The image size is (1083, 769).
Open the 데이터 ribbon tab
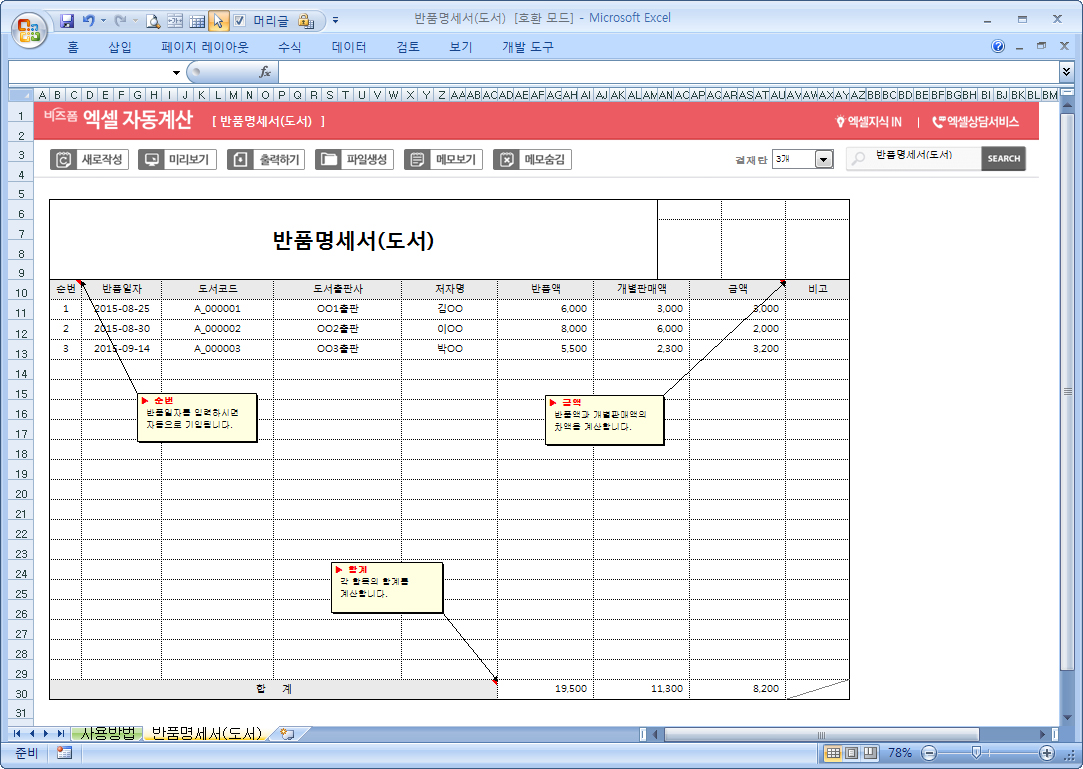coord(349,47)
